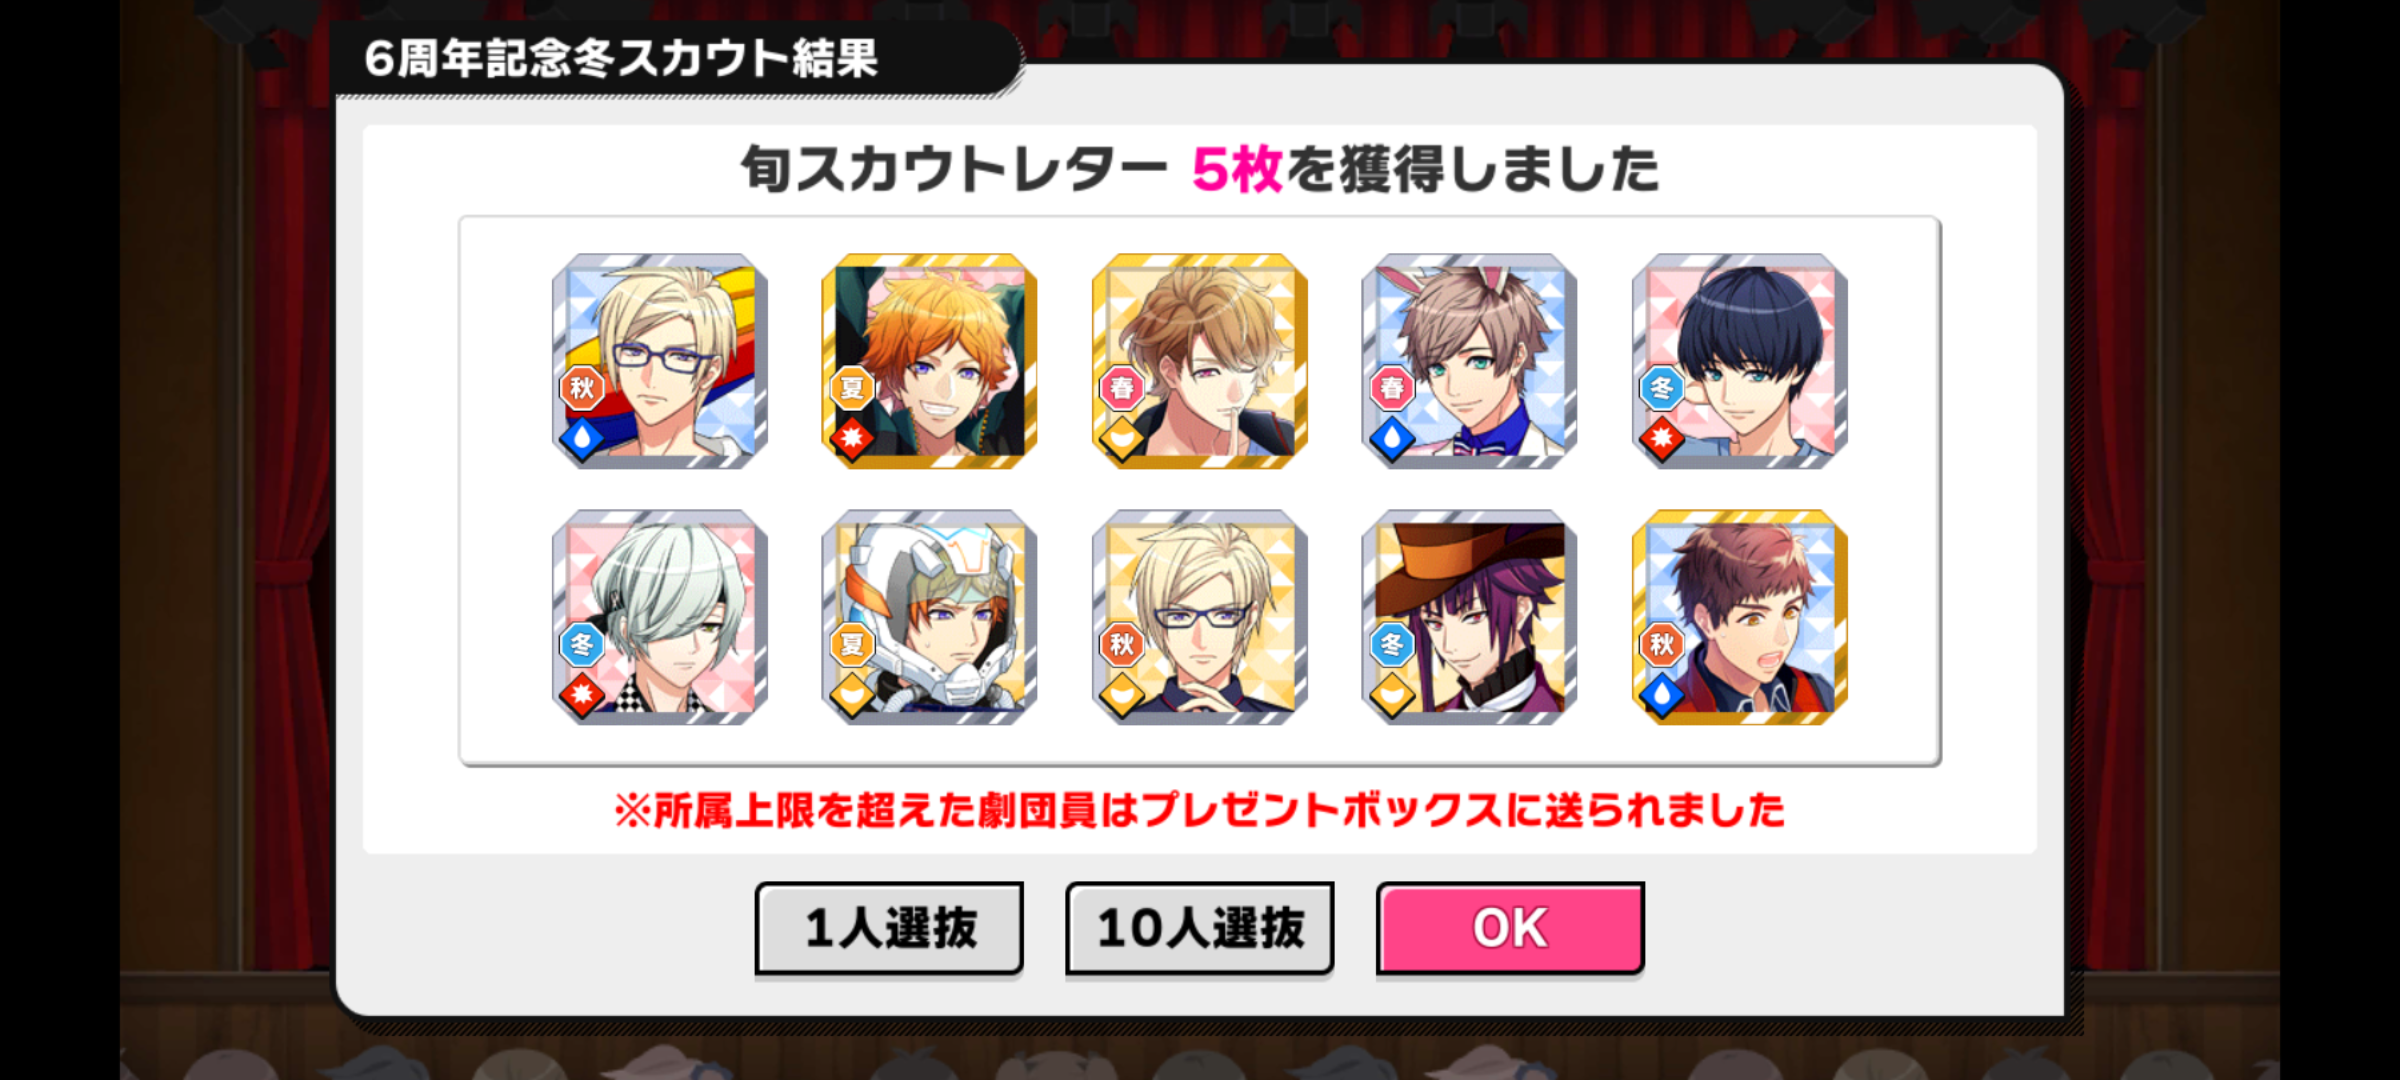Open the bunny-eared character card

coord(1470,361)
